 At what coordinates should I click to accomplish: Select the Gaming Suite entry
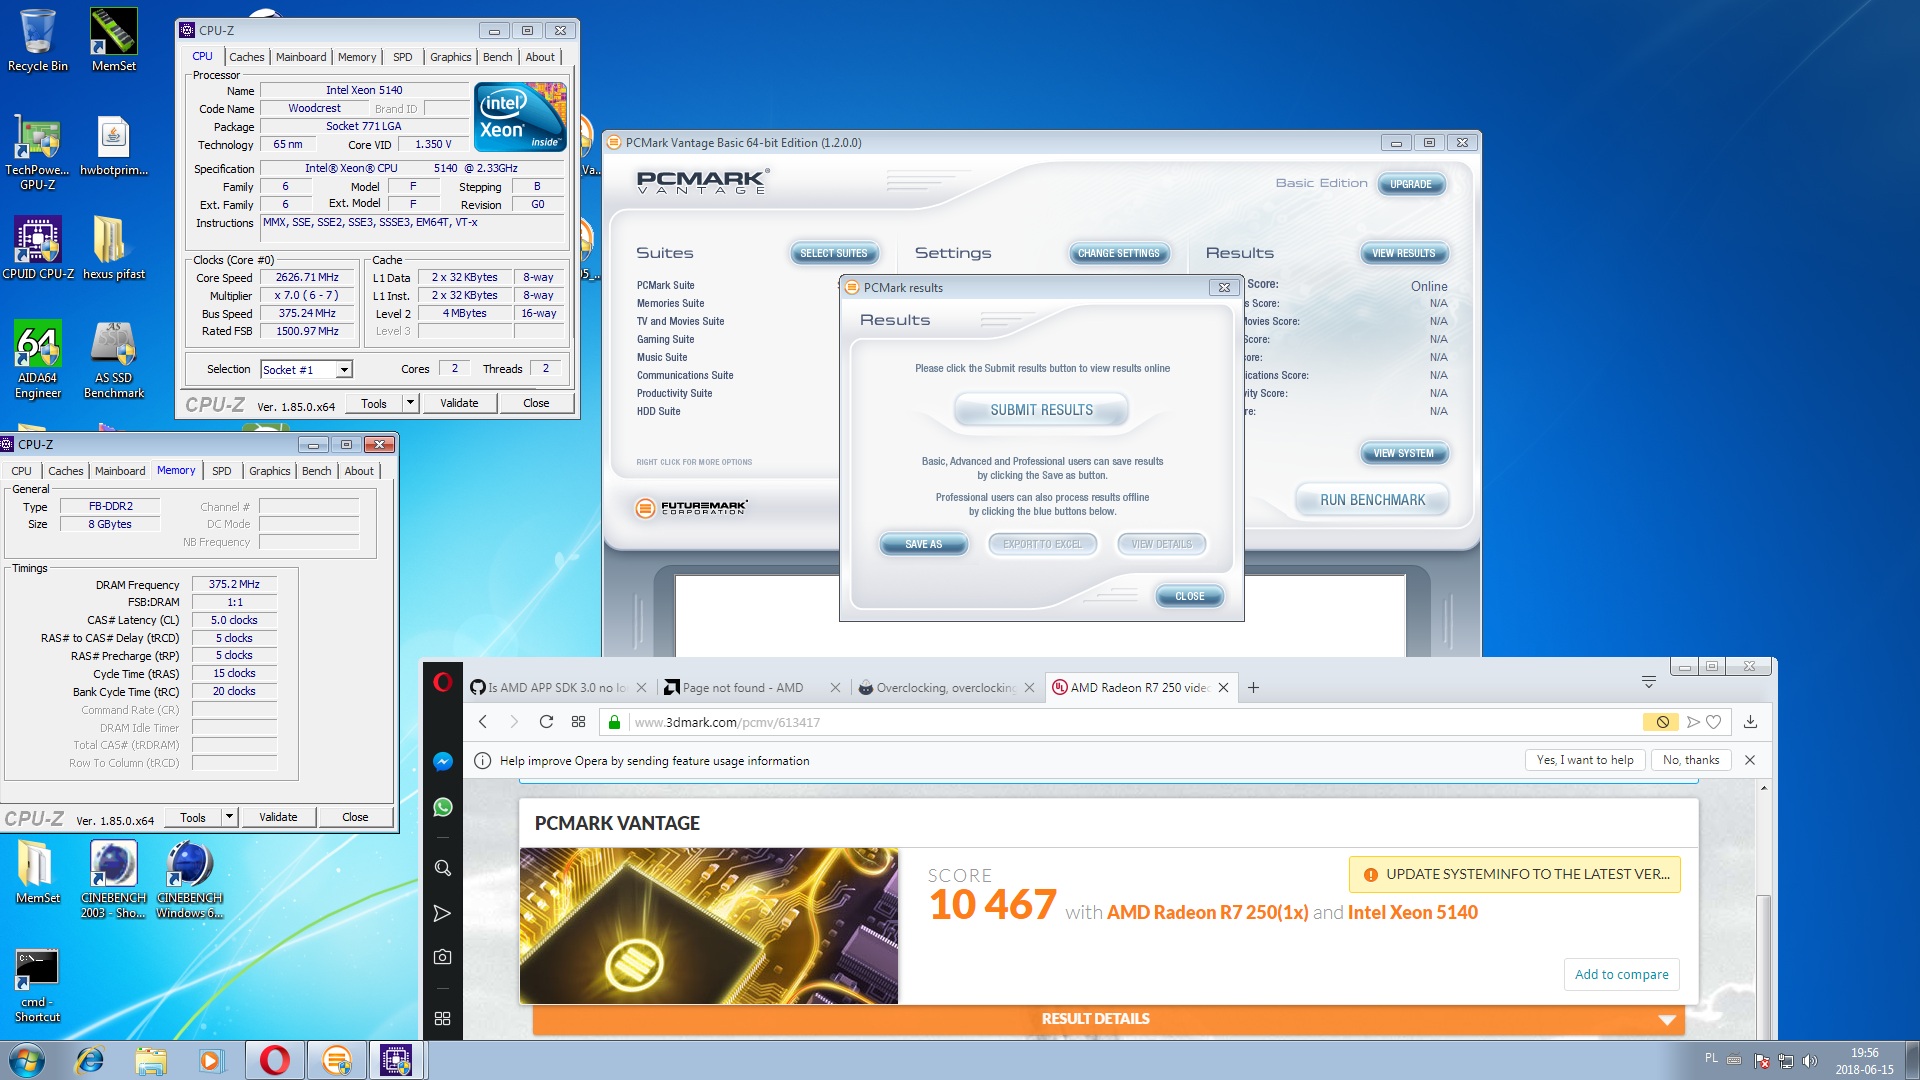coord(665,339)
